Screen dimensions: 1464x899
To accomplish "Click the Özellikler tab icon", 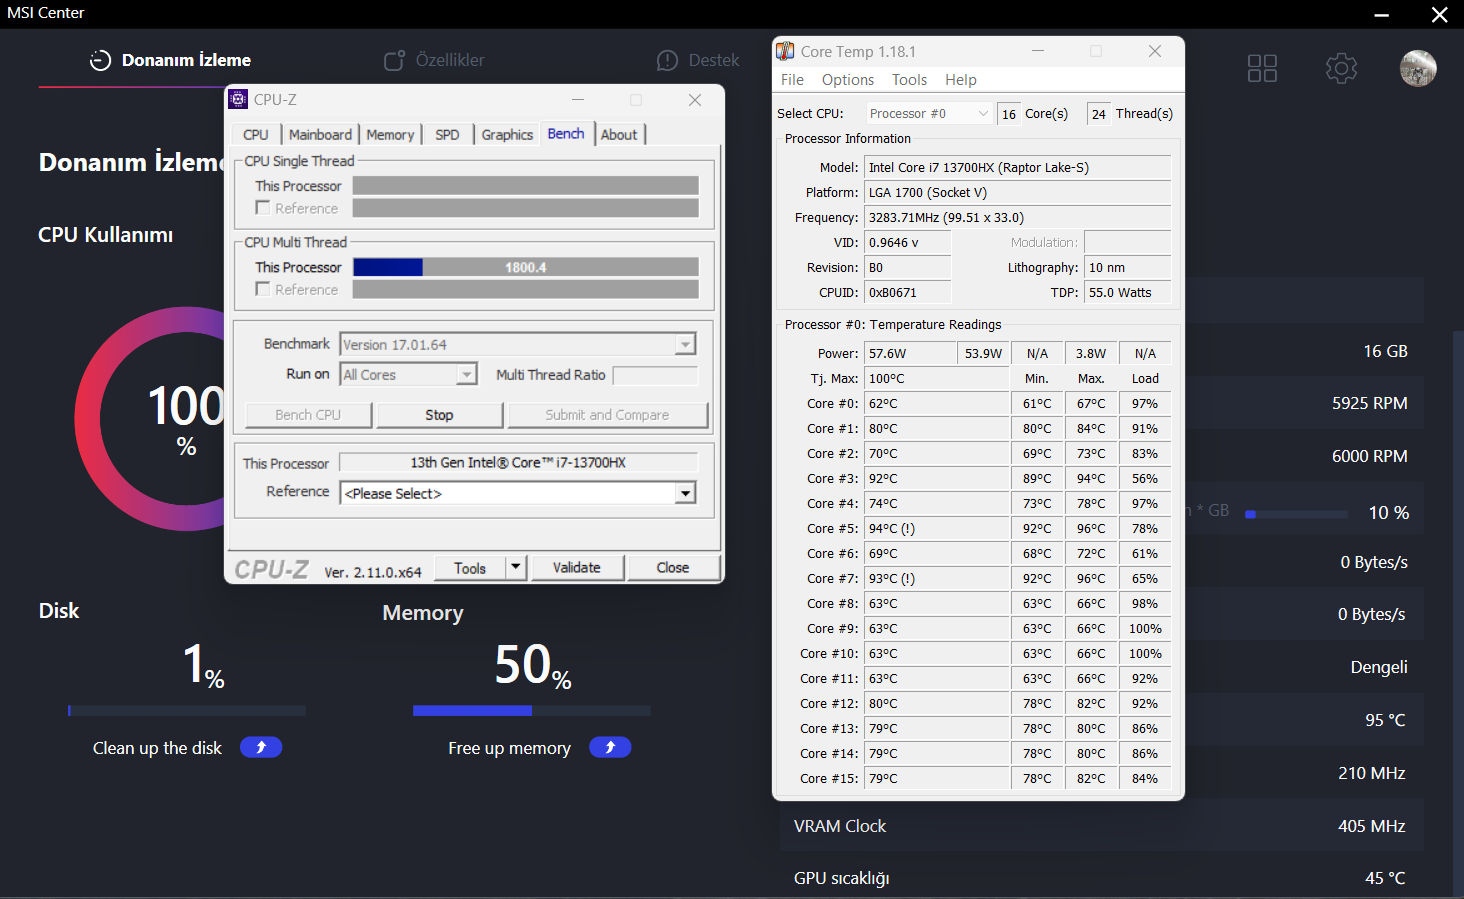I will coord(395,60).
